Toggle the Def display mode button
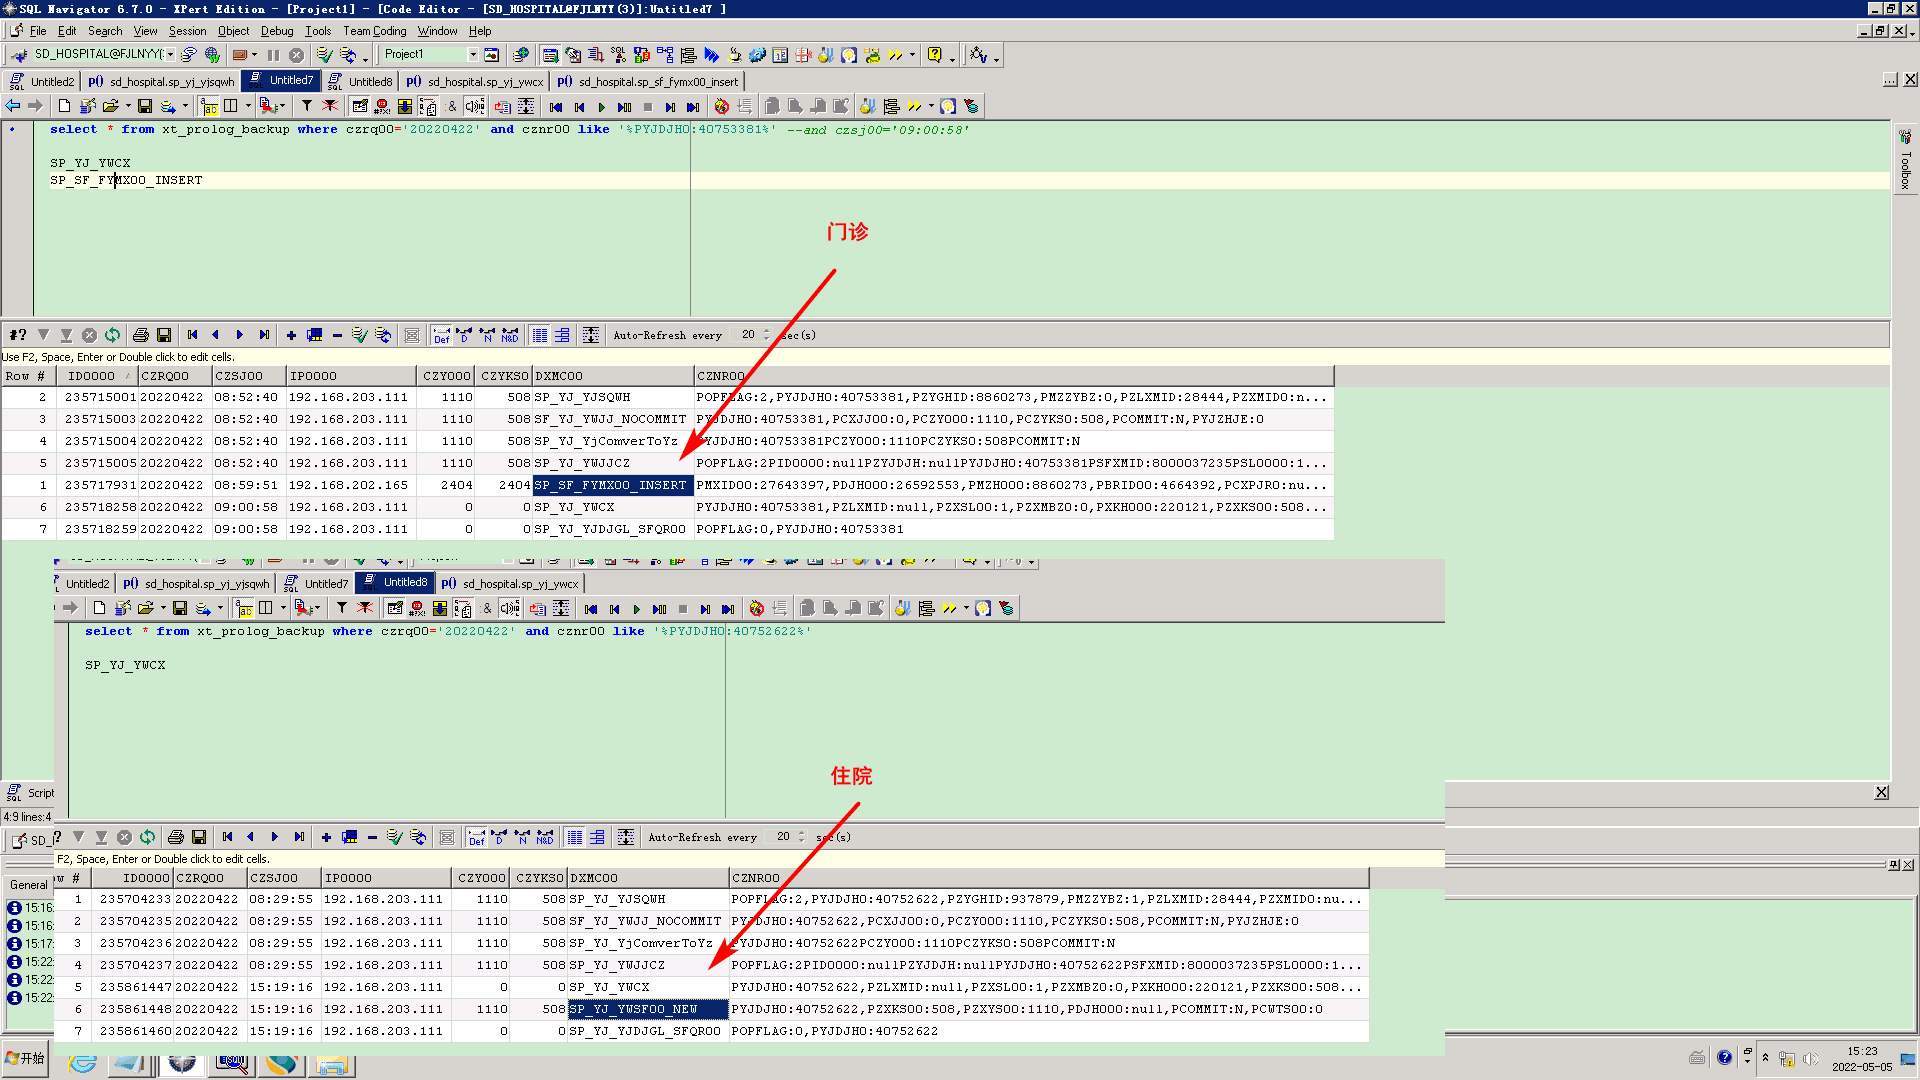The height and width of the screenshot is (1080, 1920). tap(441, 335)
